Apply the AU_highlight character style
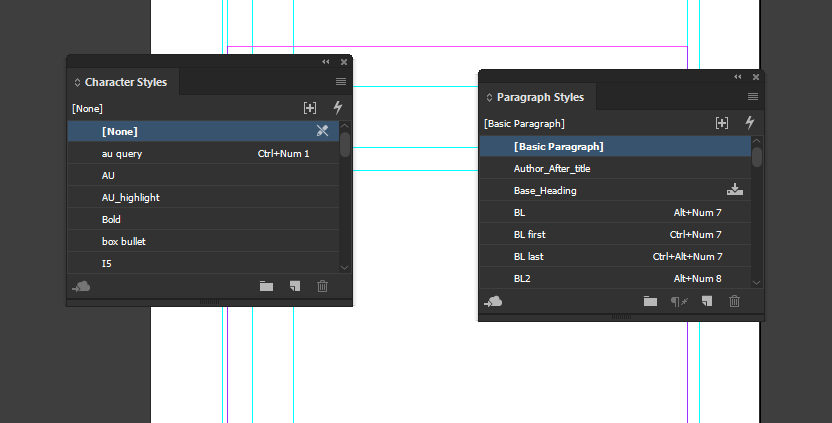 coord(131,198)
